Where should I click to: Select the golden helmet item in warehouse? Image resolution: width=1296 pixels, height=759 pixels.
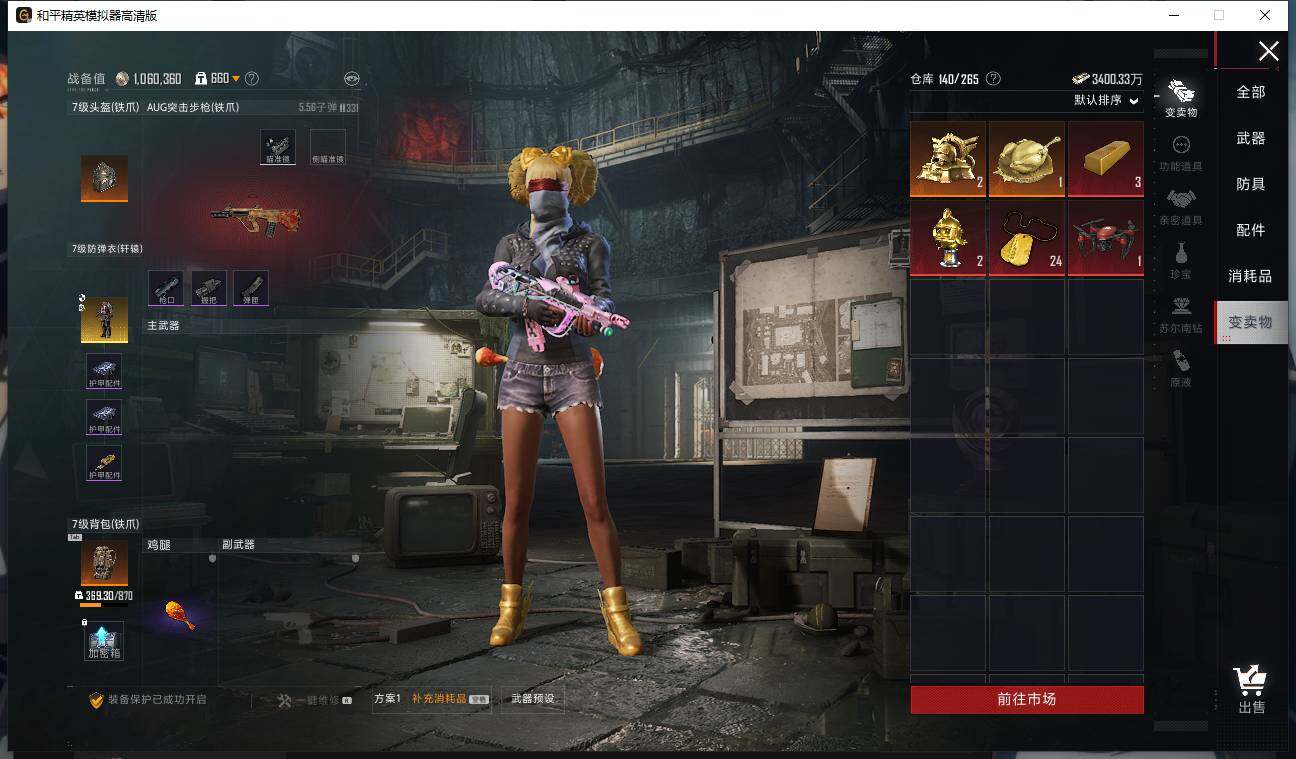coord(948,159)
